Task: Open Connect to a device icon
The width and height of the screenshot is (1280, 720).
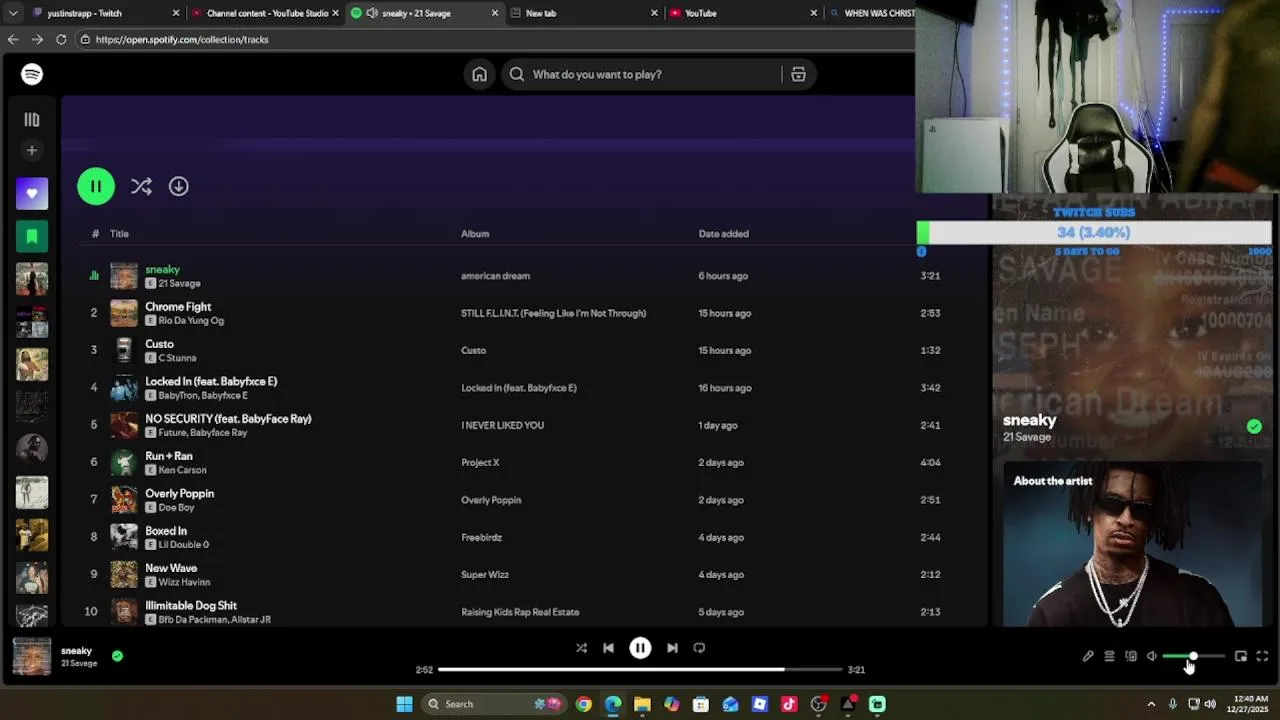Action: coord(1131,656)
